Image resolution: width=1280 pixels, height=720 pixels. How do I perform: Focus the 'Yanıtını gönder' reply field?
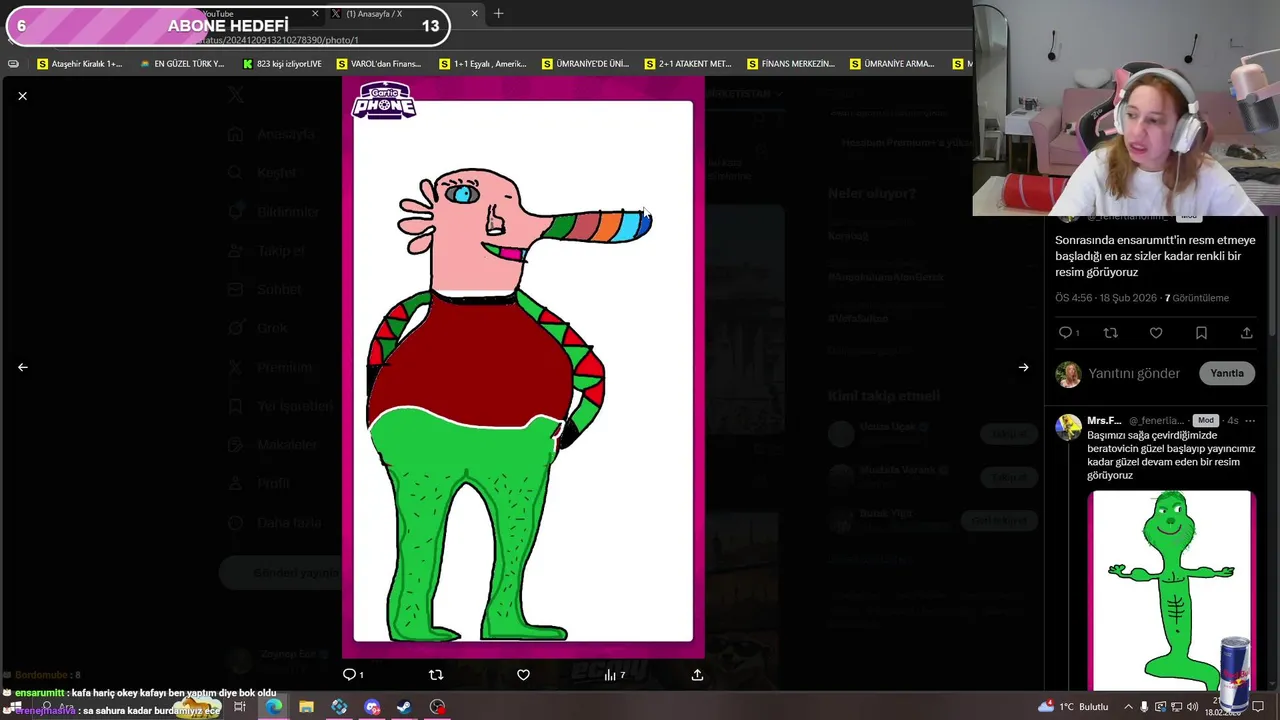pyautogui.click(x=1134, y=373)
